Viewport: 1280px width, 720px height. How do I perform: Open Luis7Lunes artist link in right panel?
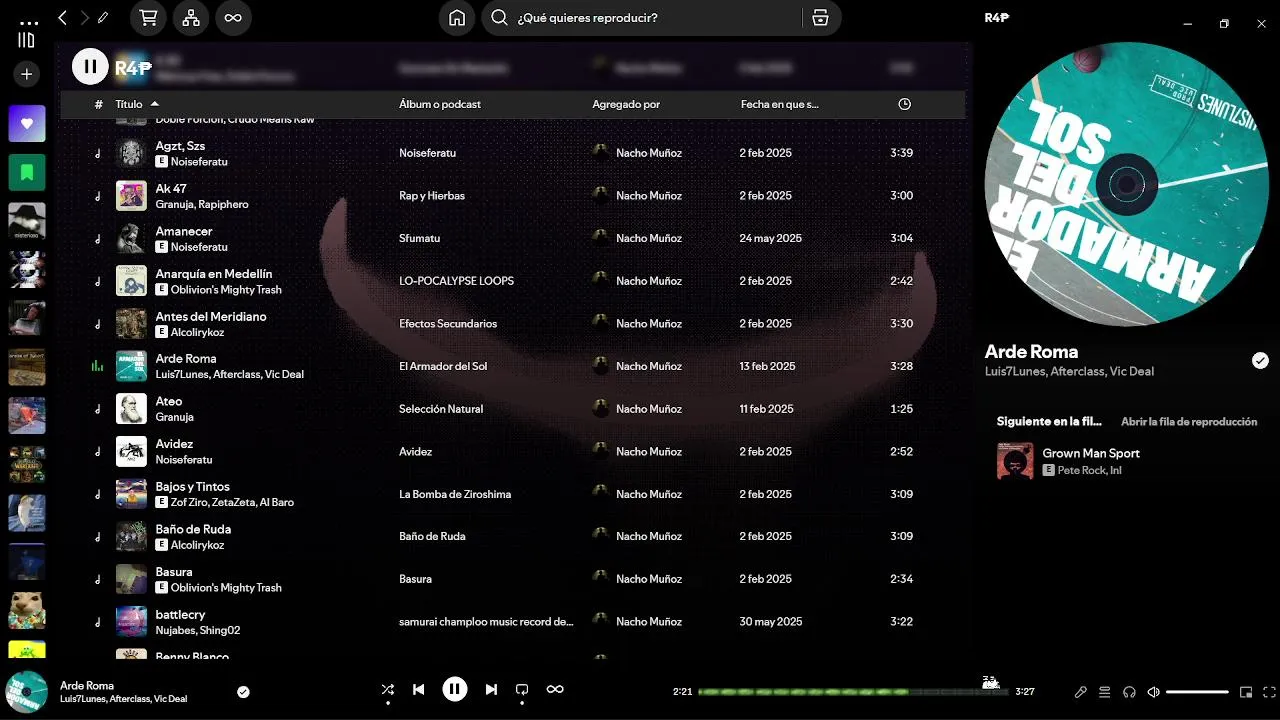click(x=1015, y=371)
